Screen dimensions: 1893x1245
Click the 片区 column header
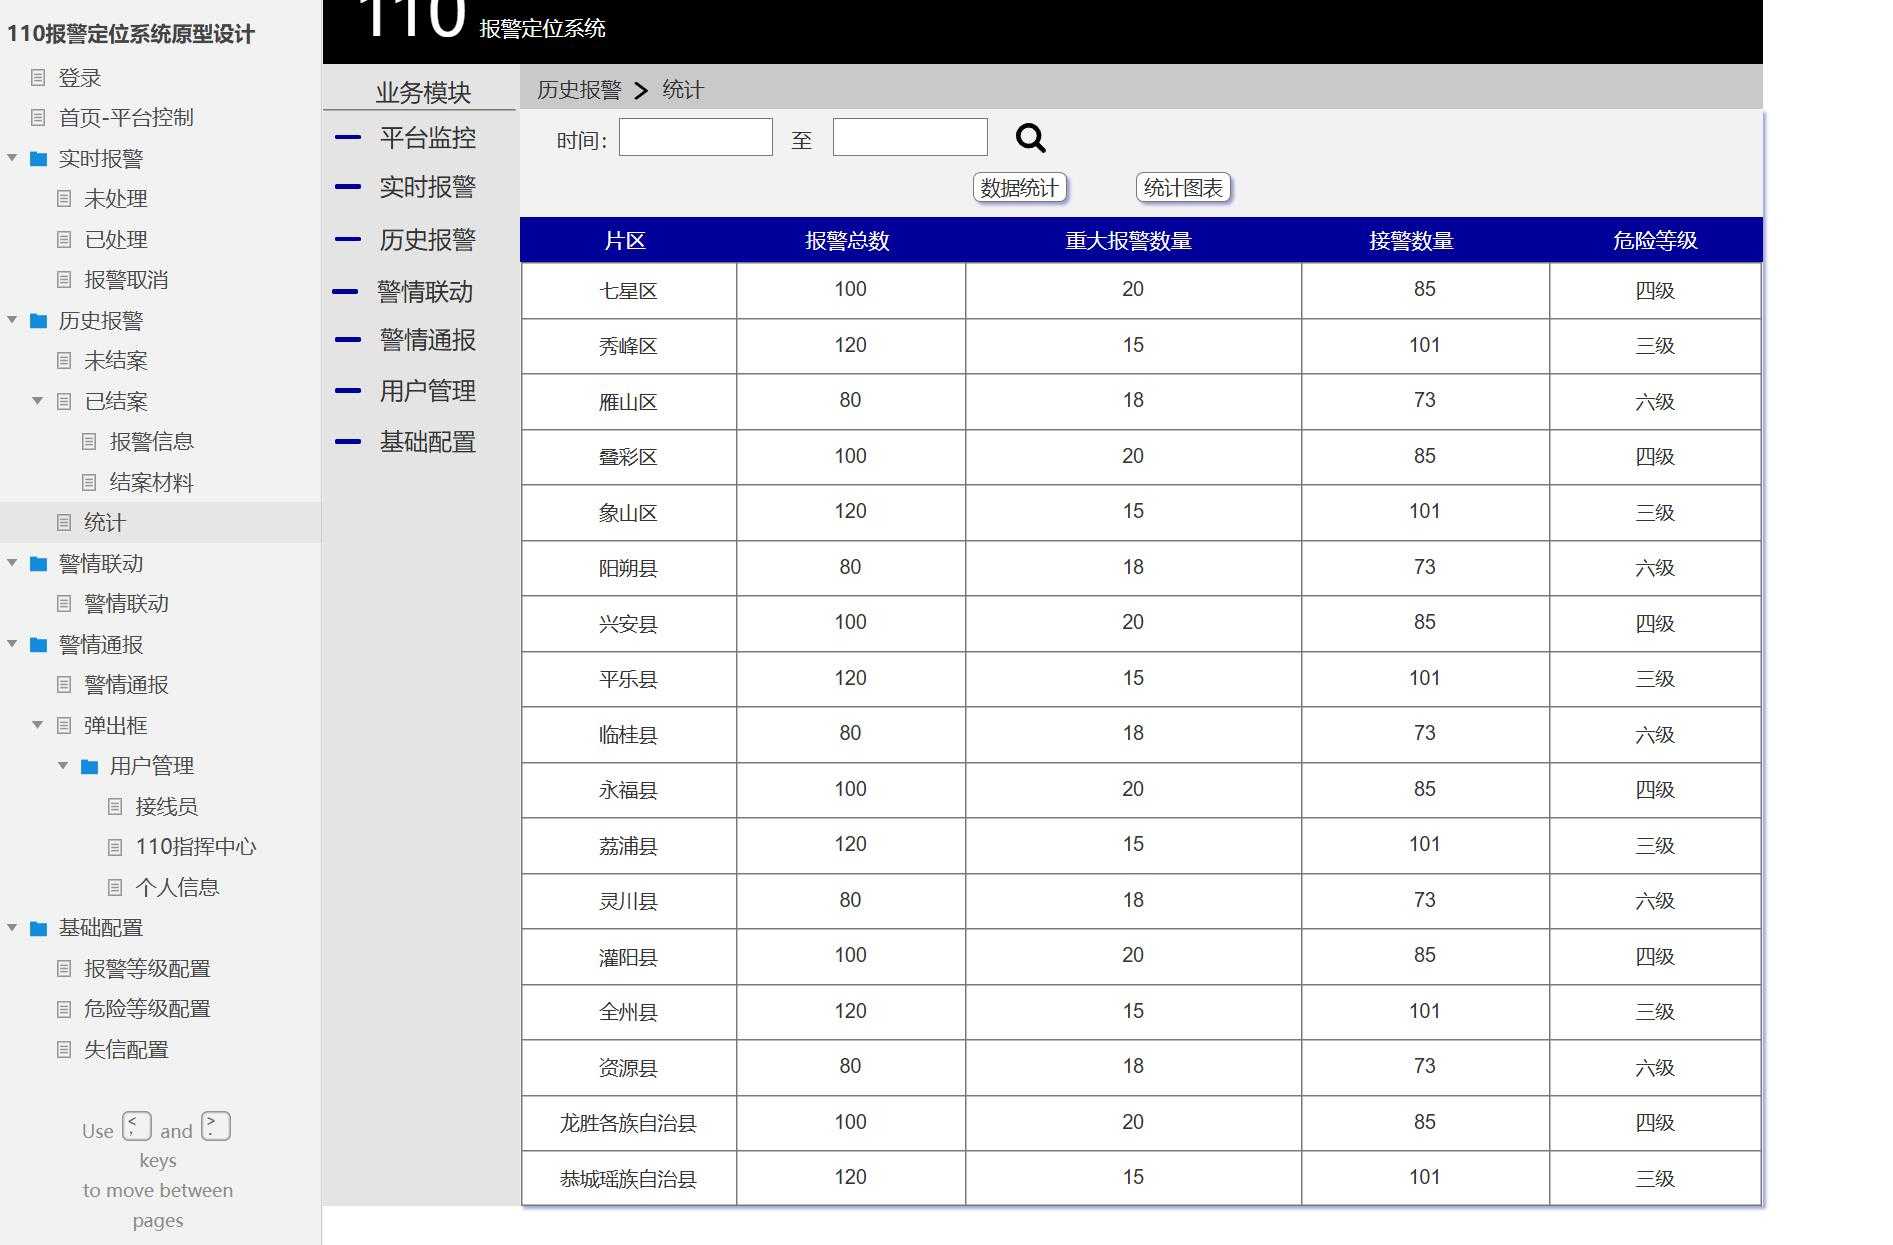pyautogui.click(x=625, y=241)
